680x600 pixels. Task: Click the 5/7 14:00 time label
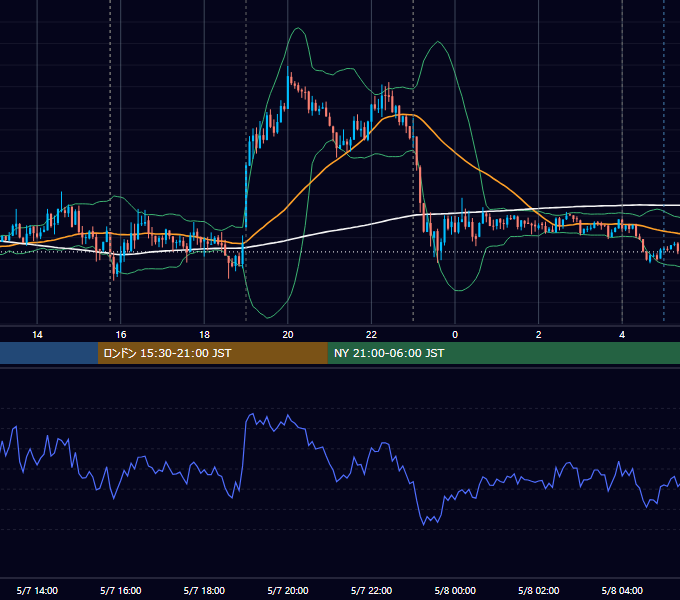click(37, 590)
